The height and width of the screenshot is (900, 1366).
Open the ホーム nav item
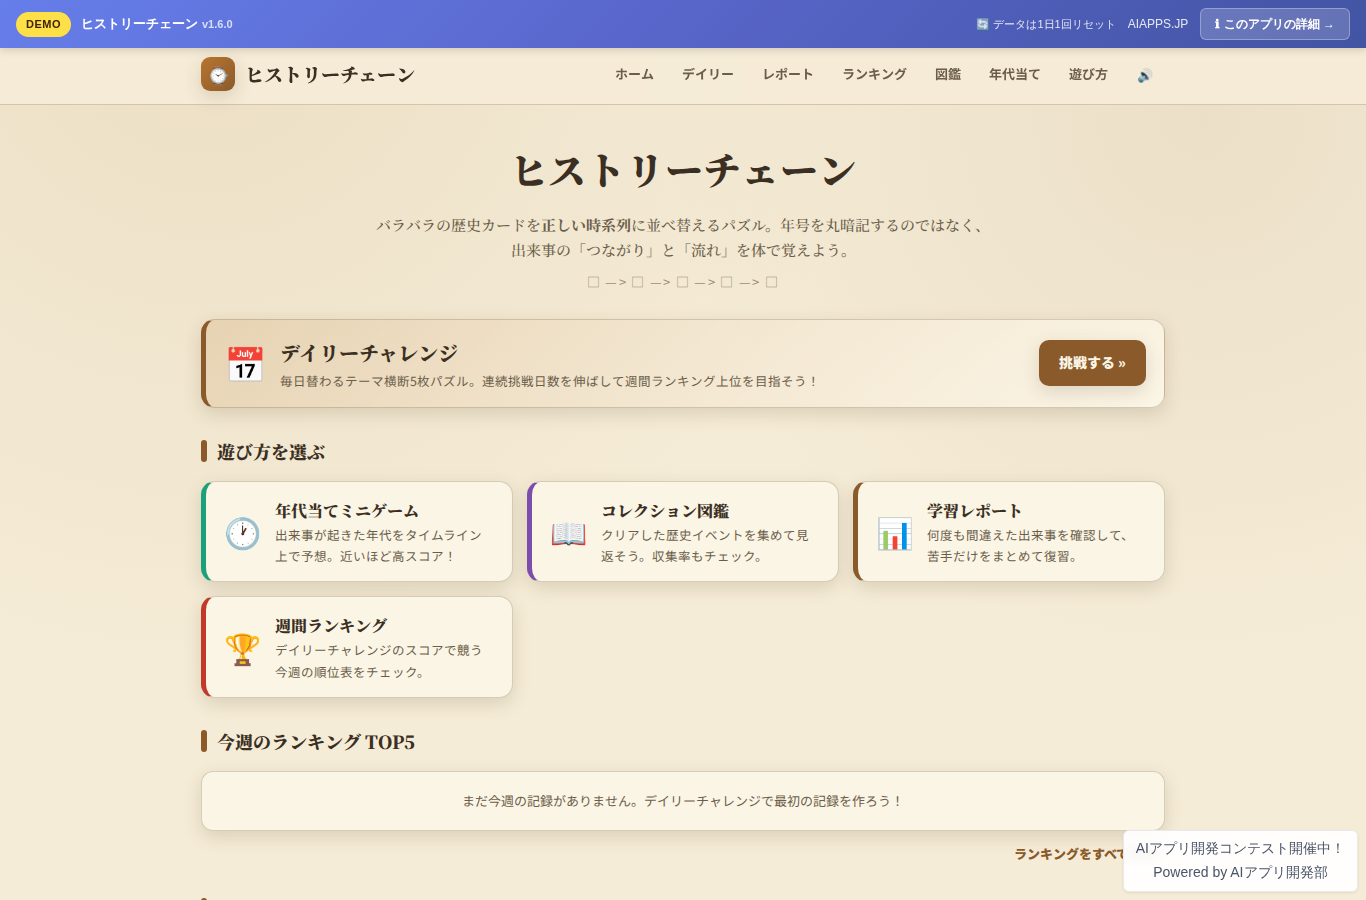tap(634, 75)
